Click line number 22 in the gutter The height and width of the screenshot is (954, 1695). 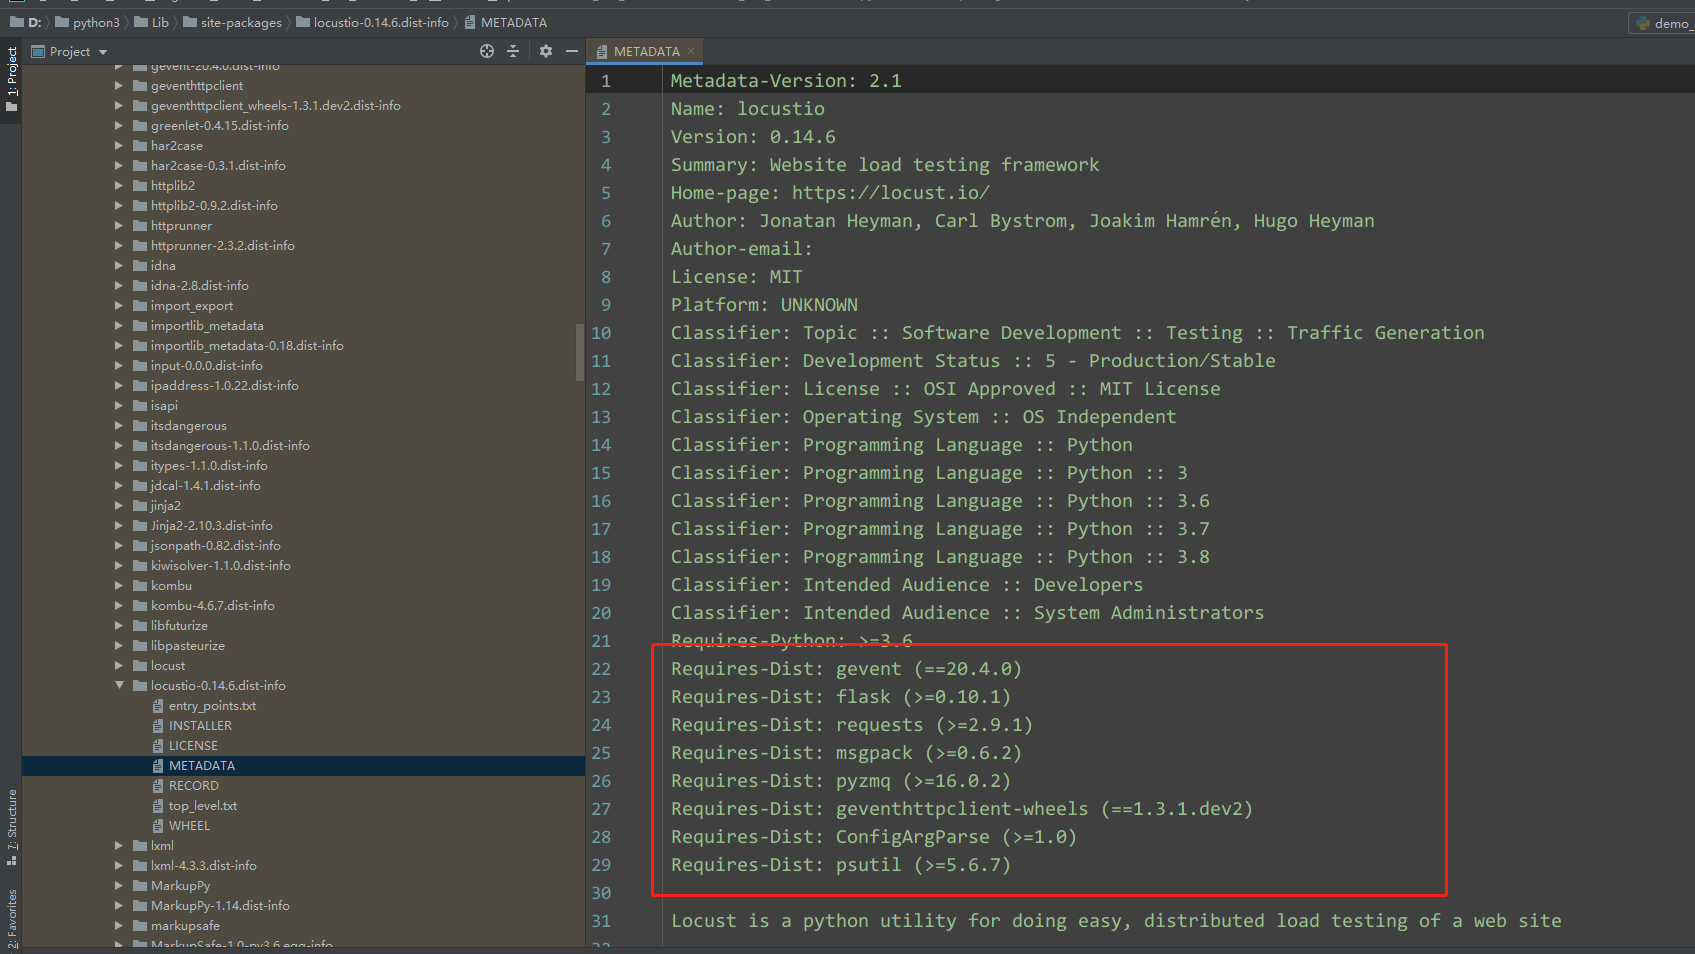(x=601, y=669)
